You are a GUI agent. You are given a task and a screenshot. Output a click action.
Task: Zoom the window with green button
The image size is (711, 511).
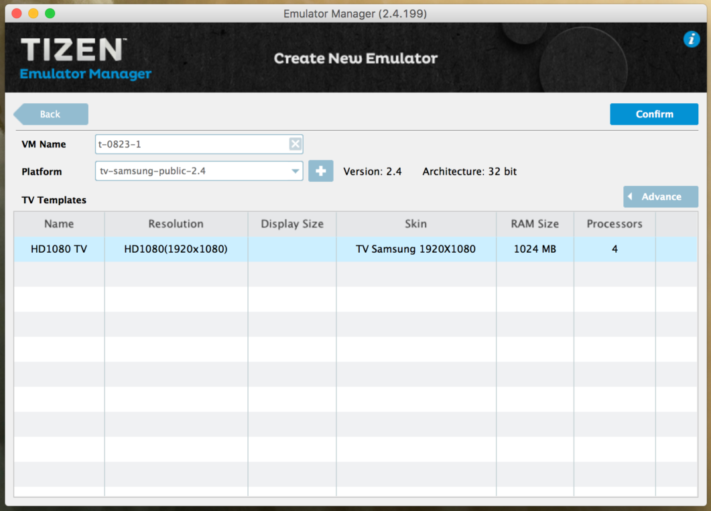pos(50,13)
